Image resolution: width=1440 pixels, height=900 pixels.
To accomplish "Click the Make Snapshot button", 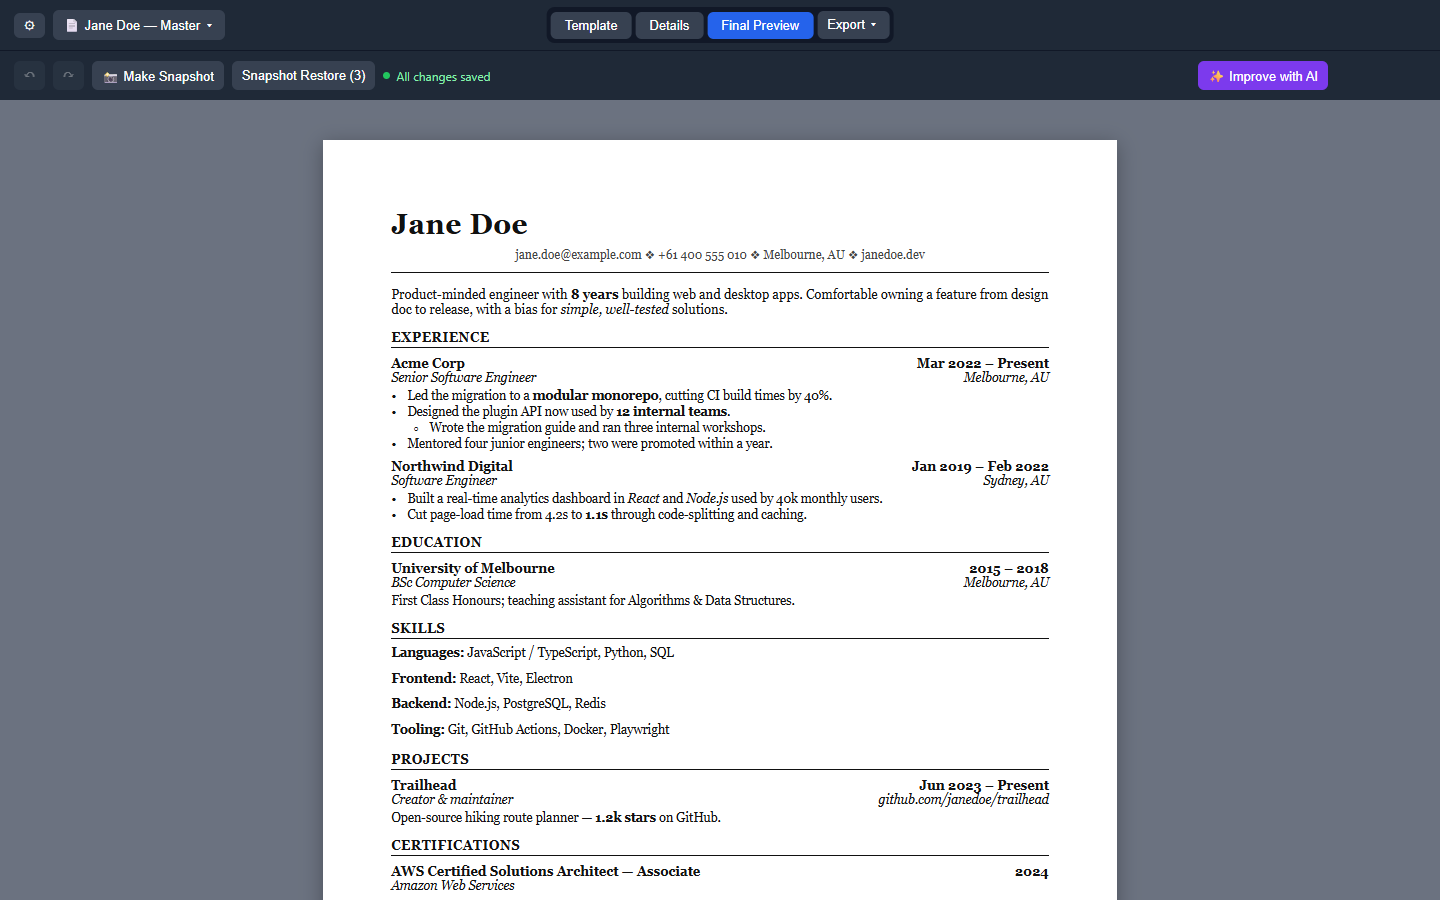I will click(159, 76).
